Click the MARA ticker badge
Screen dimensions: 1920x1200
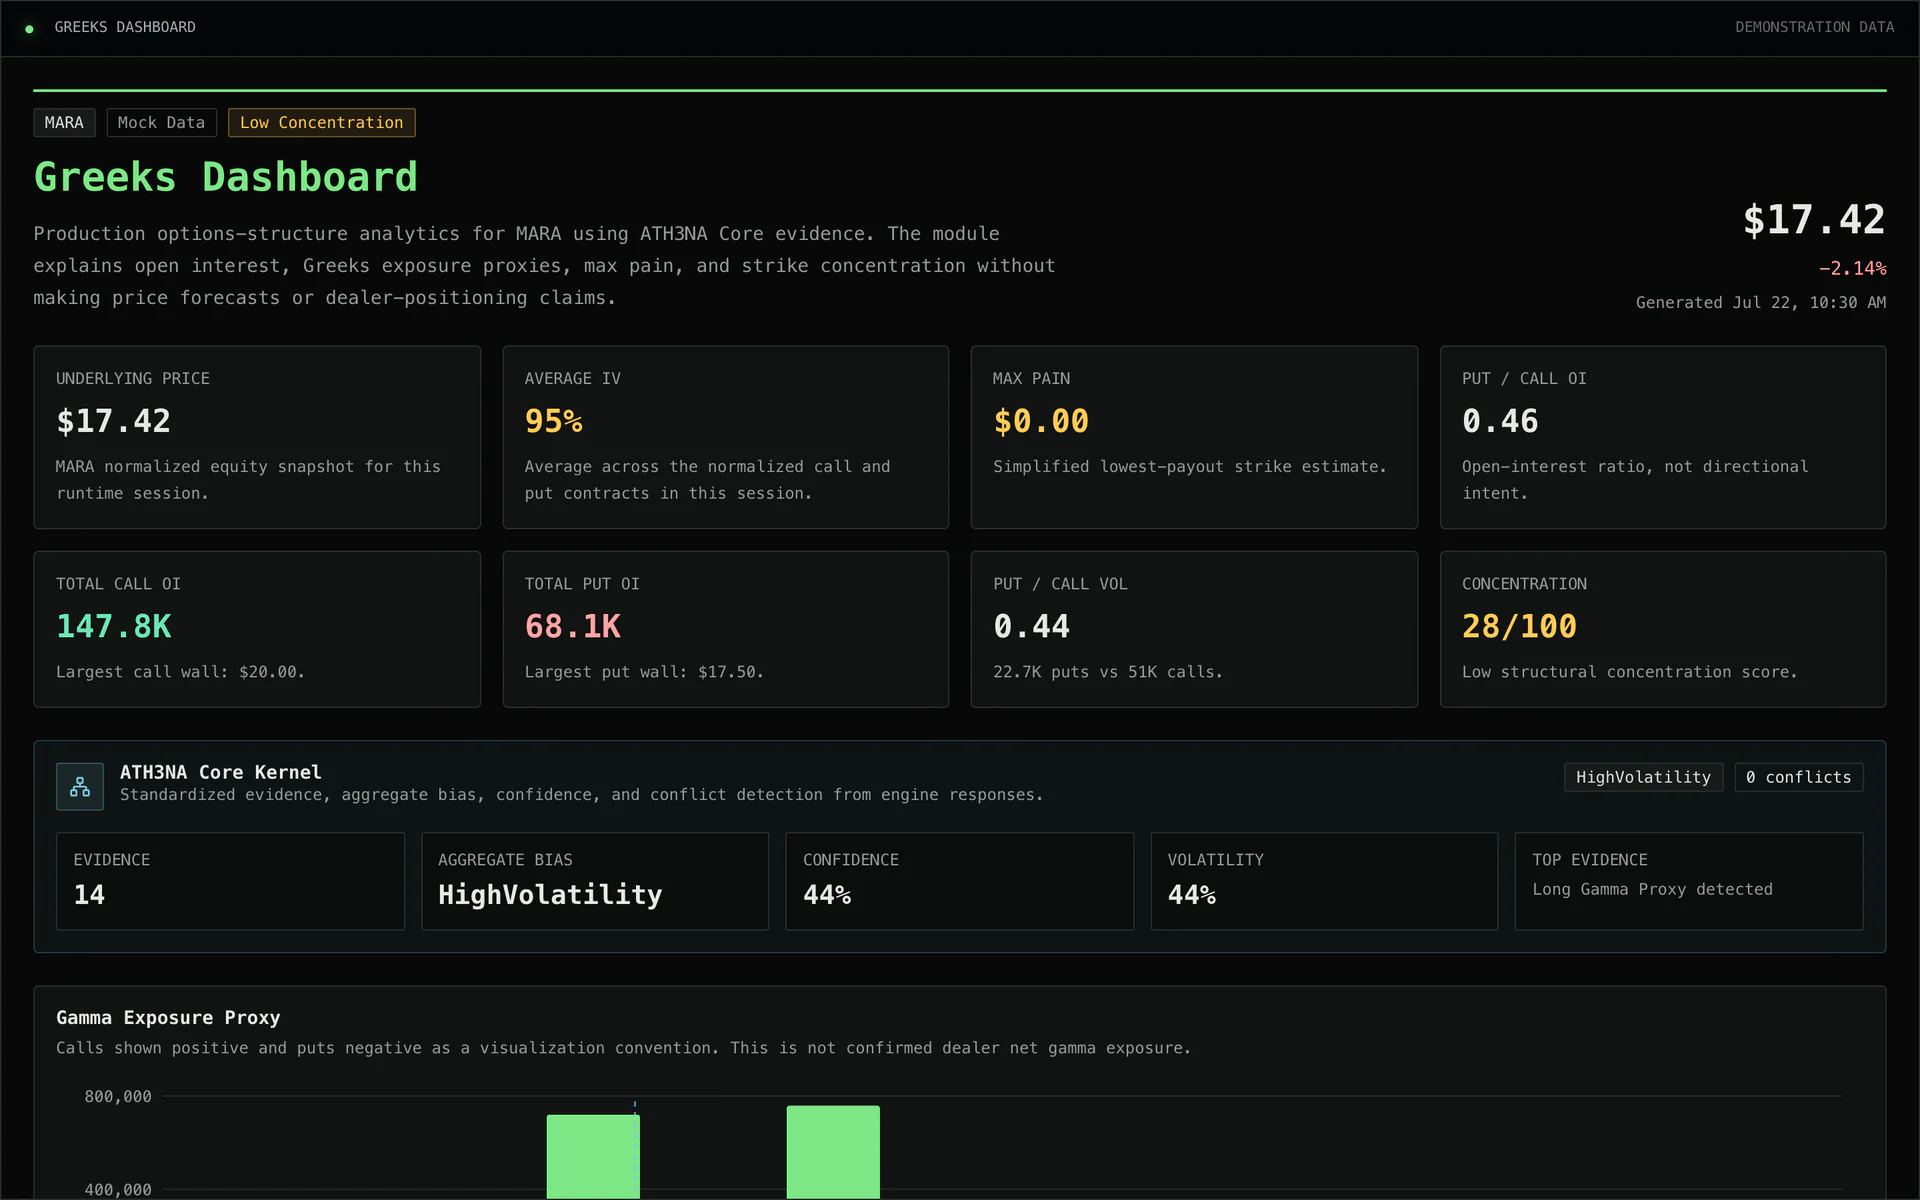(x=64, y=123)
